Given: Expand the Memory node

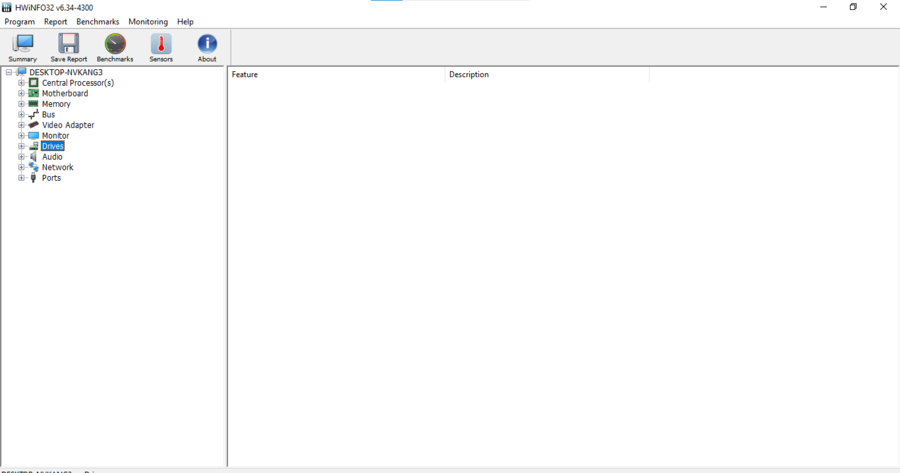Looking at the screenshot, I should click(21, 104).
